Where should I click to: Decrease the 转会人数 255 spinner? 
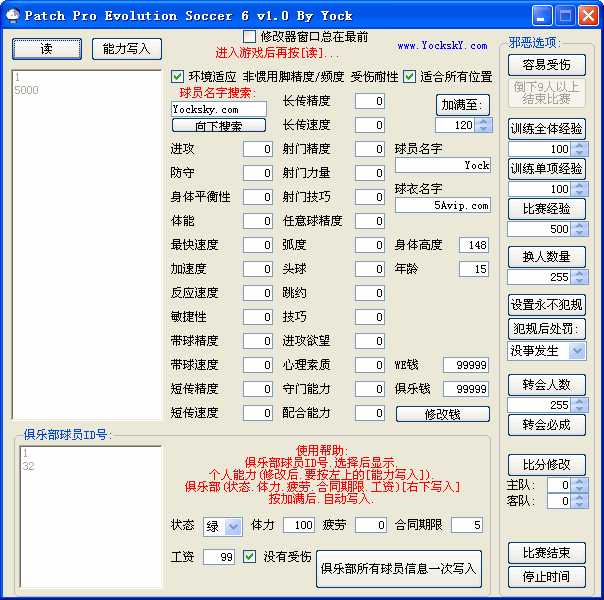580,409
